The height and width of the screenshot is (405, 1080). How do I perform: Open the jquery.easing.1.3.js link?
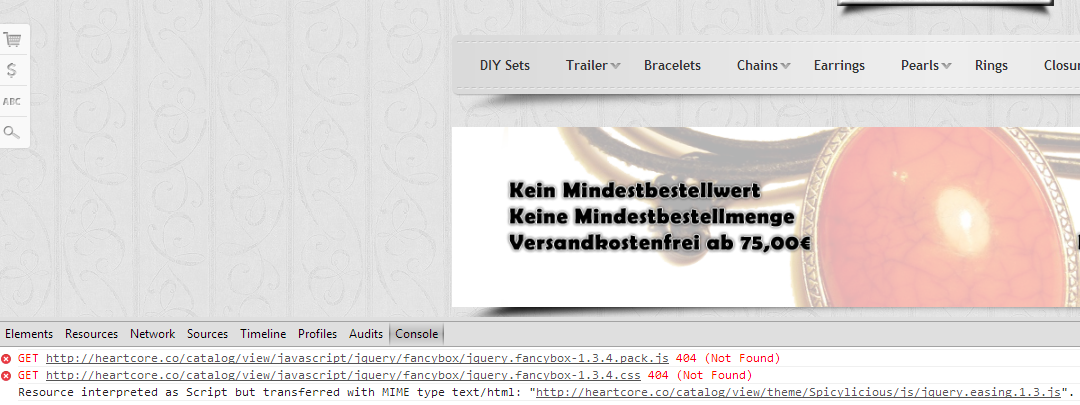799,393
